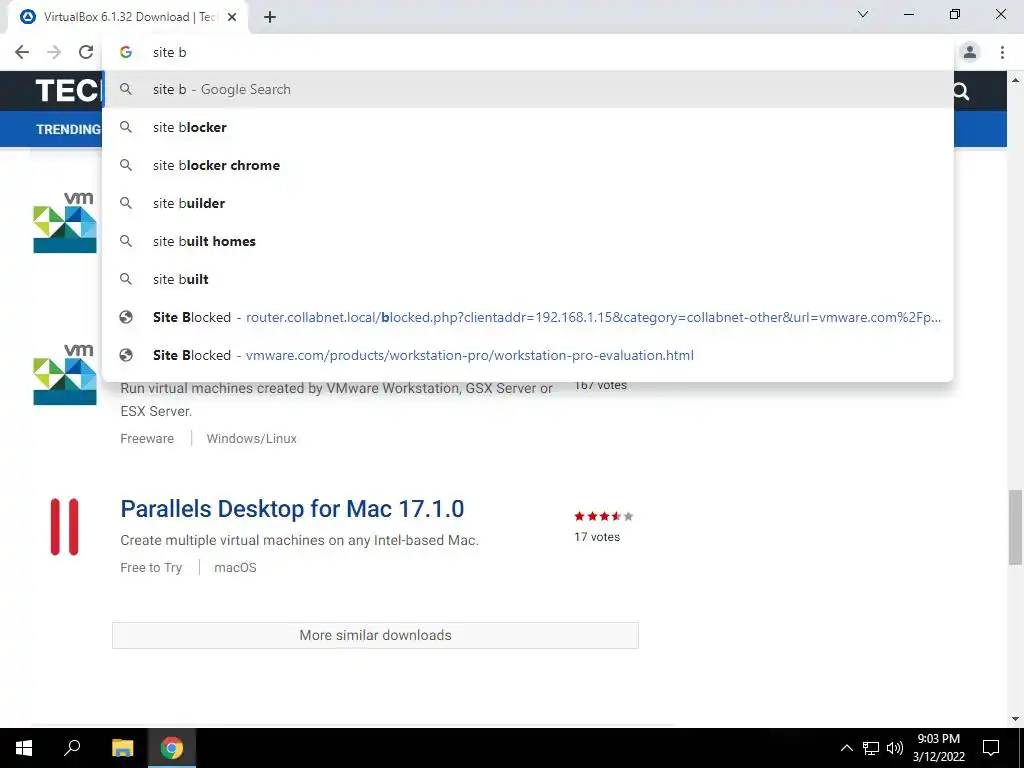Click the red Parallels Desktop icon
Screen dimensions: 1024x768
[65, 527]
